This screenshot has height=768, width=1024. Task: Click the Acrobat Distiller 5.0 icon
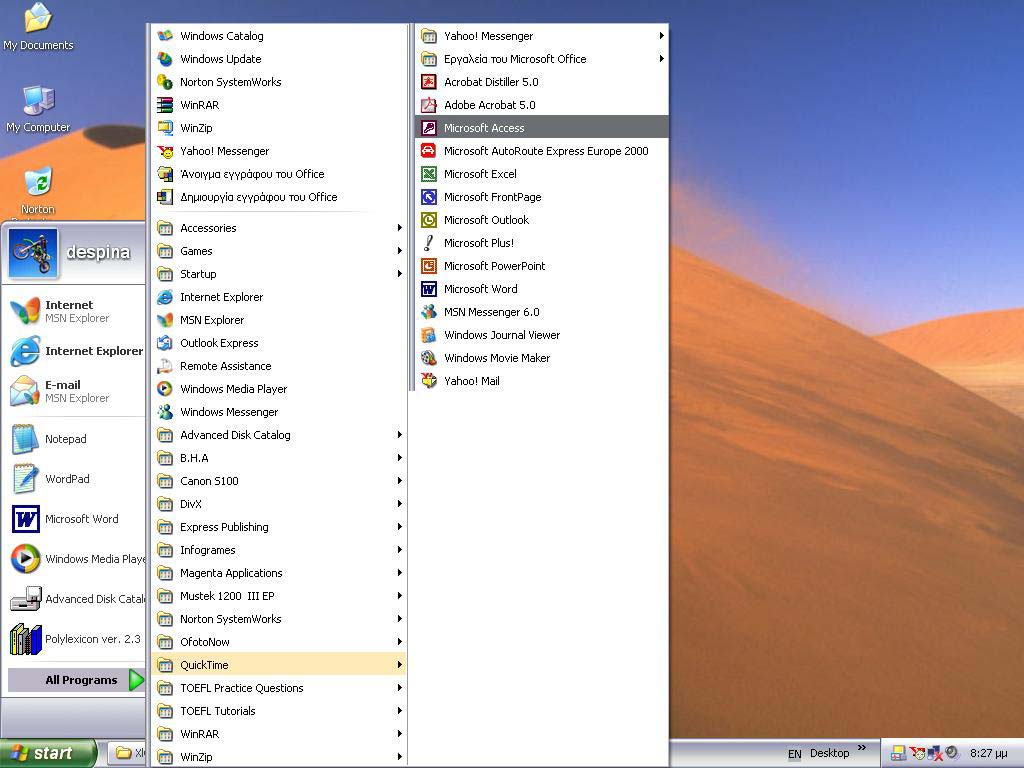pyautogui.click(x=428, y=82)
